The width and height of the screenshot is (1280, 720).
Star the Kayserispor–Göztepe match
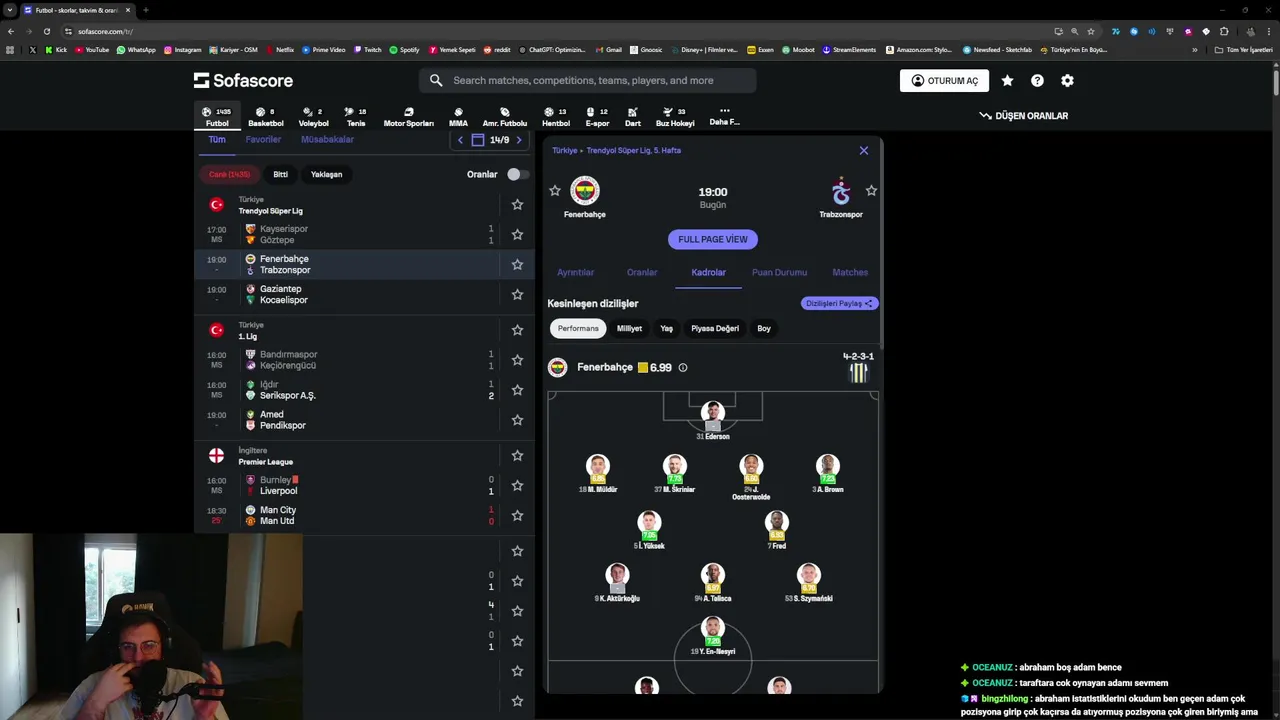[x=517, y=234]
